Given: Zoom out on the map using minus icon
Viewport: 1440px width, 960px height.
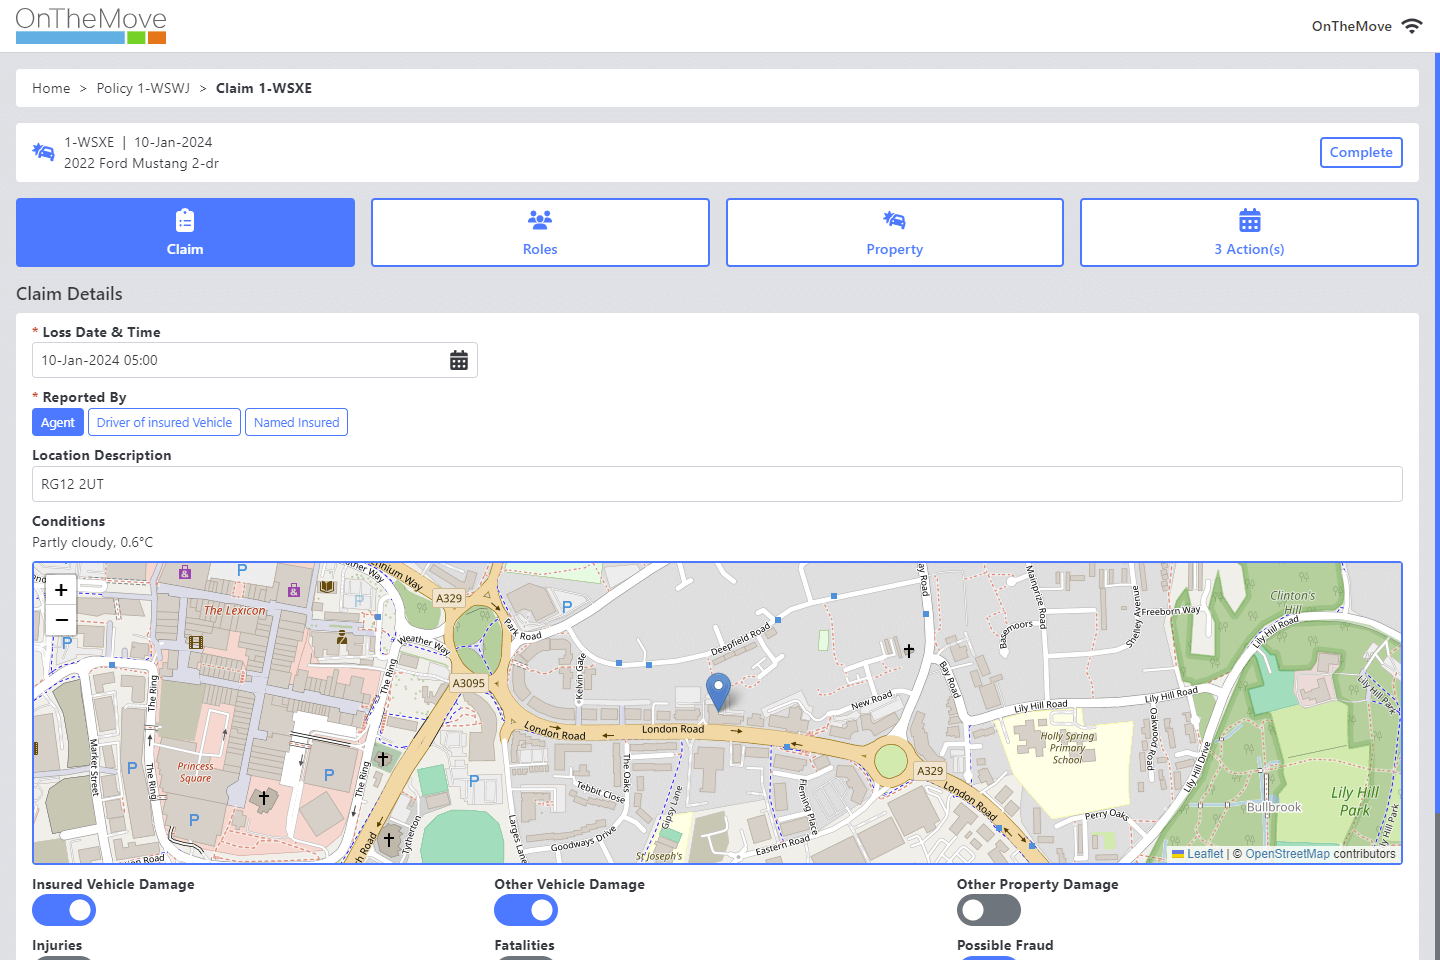Looking at the screenshot, I should pyautogui.click(x=61, y=620).
